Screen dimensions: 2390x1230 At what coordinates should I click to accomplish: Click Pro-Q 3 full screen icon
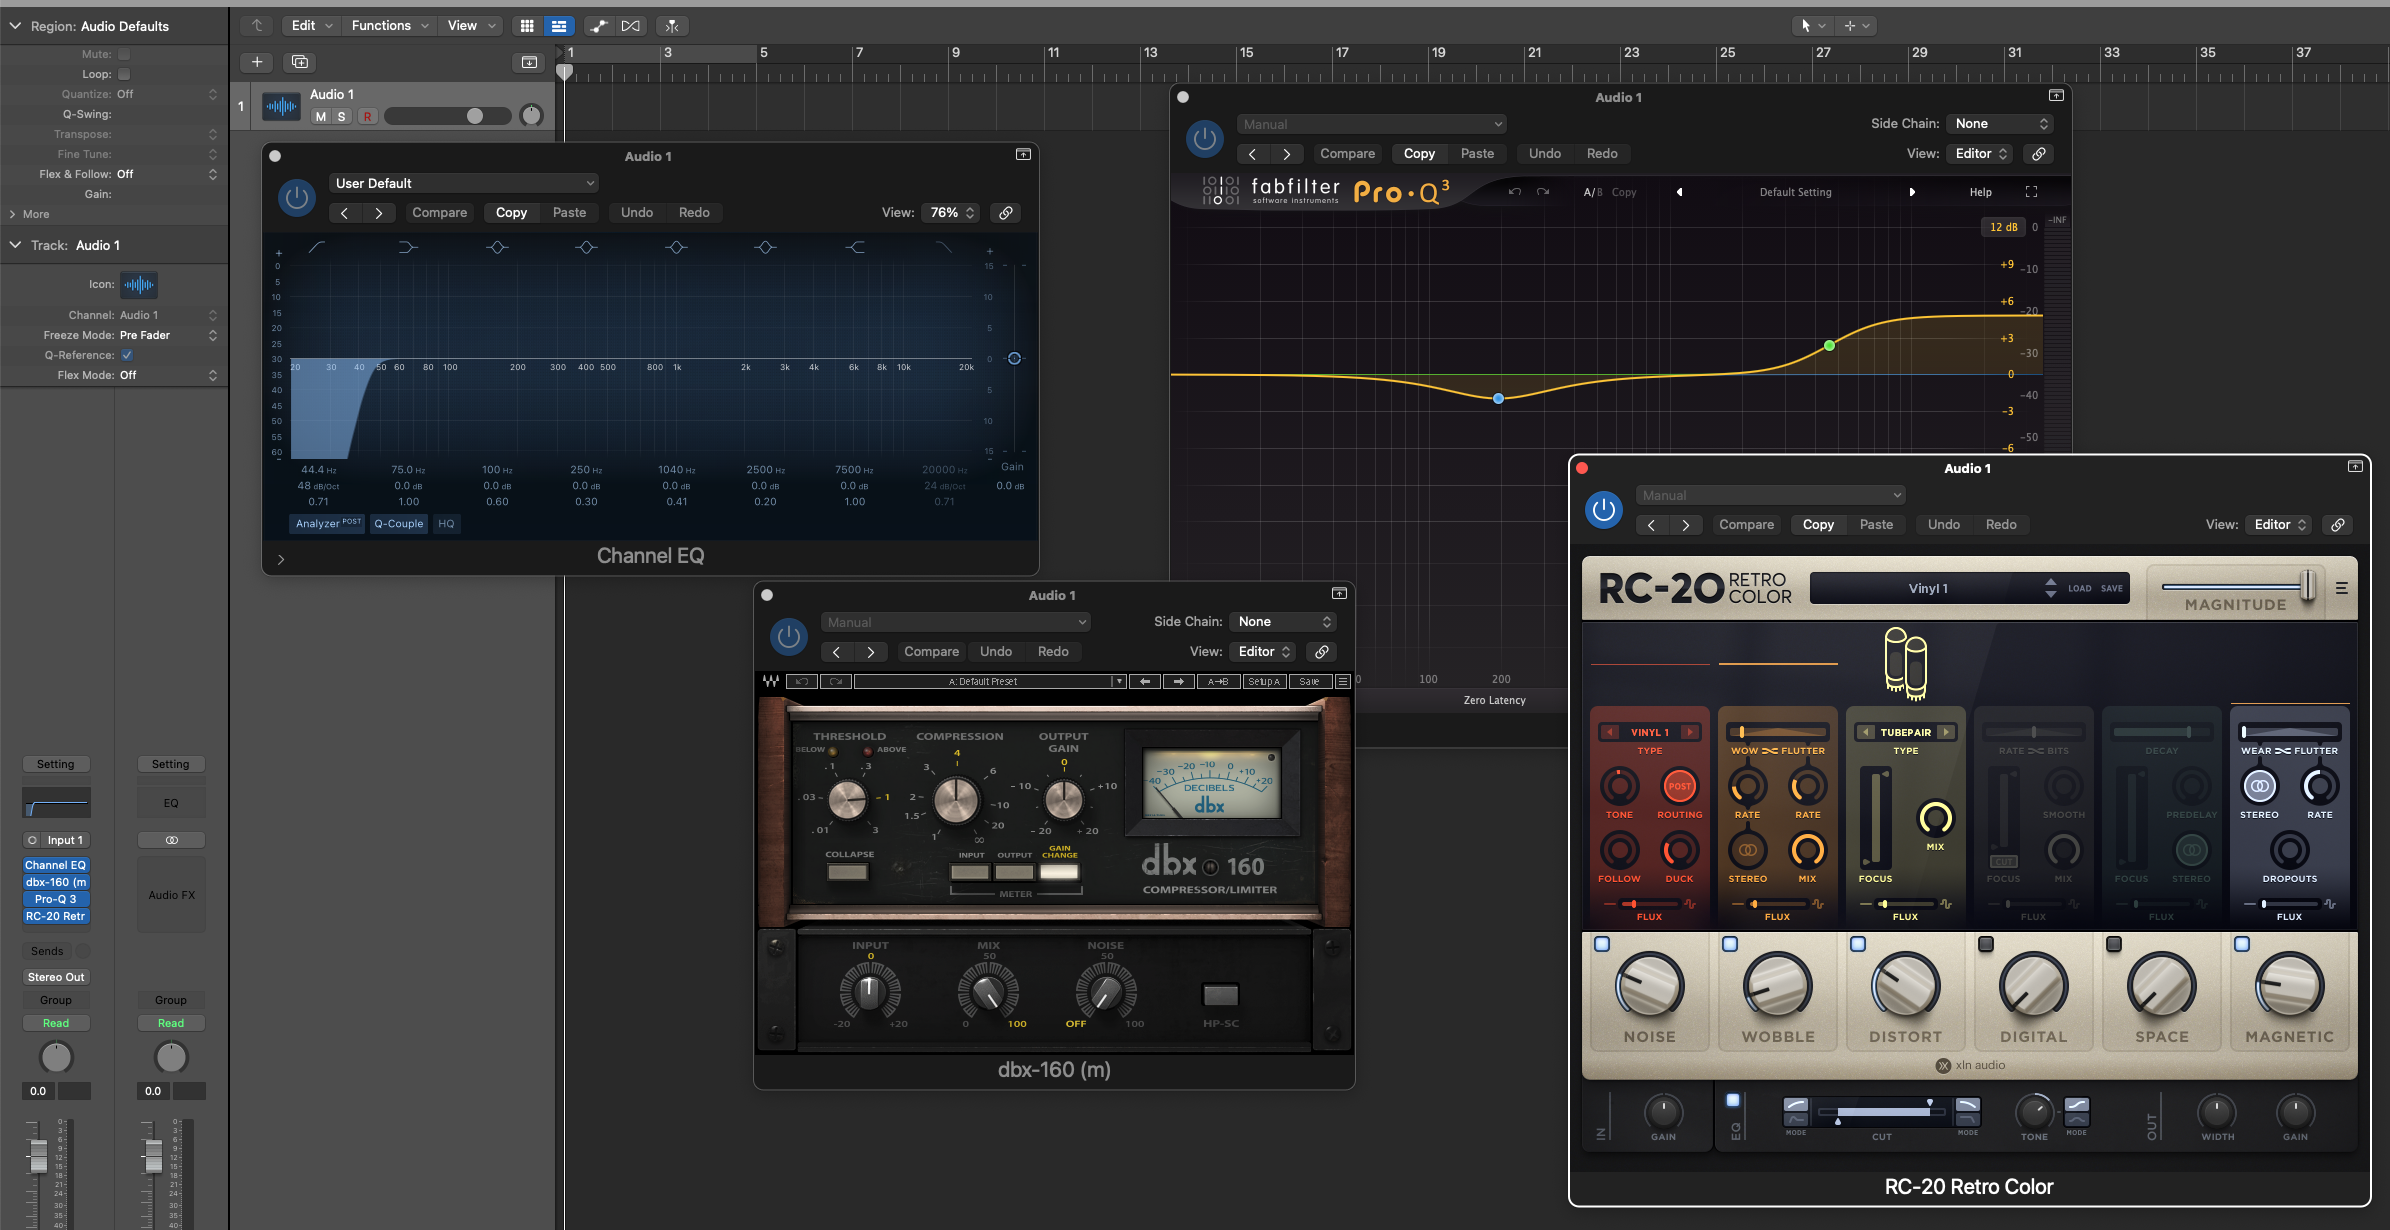[2031, 192]
